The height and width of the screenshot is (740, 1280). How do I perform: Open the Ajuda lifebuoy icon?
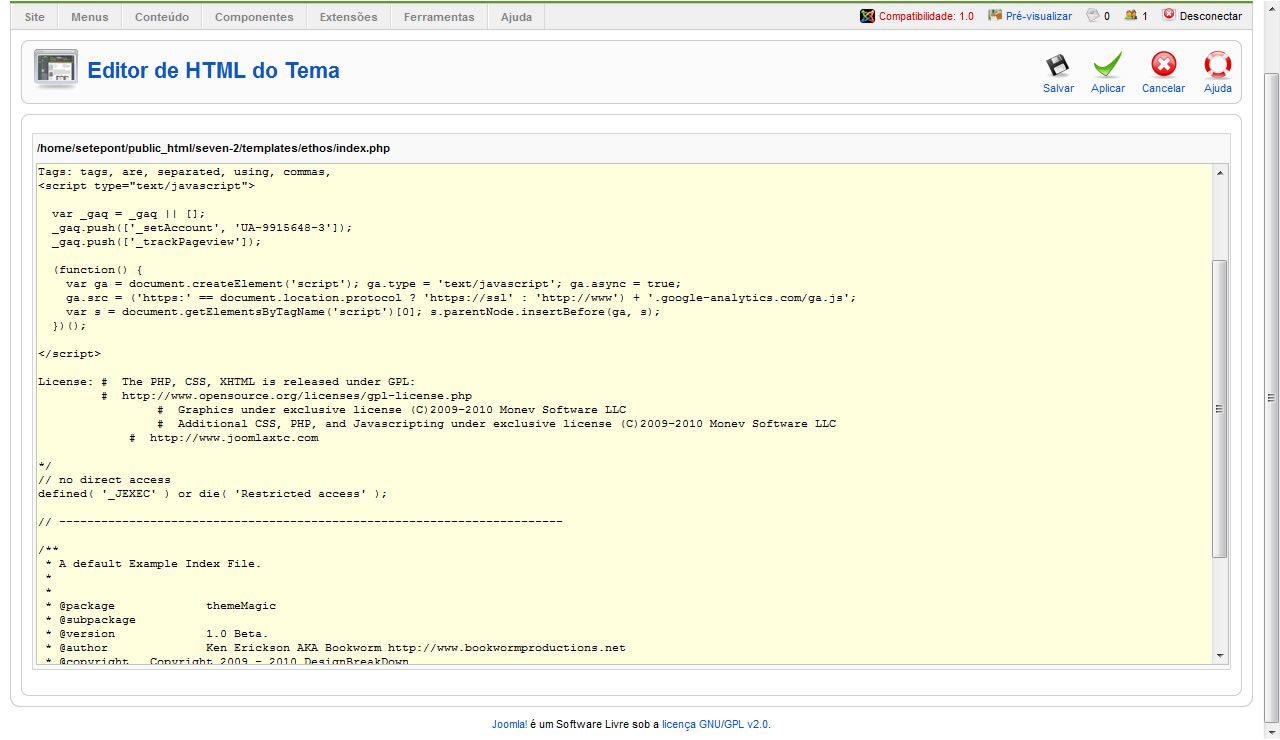coord(1217,65)
